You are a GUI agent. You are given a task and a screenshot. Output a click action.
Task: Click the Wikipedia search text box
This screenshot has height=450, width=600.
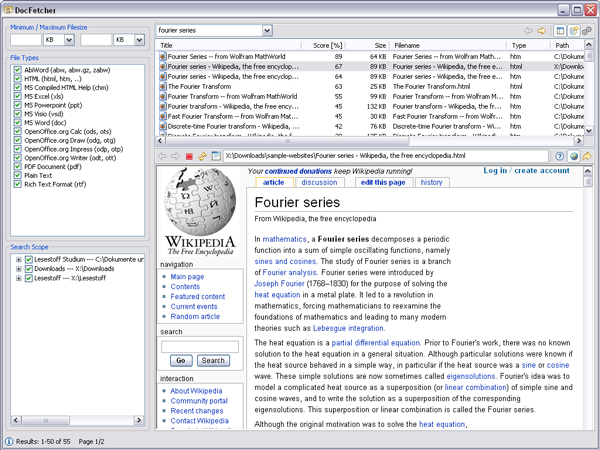[200, 347]
